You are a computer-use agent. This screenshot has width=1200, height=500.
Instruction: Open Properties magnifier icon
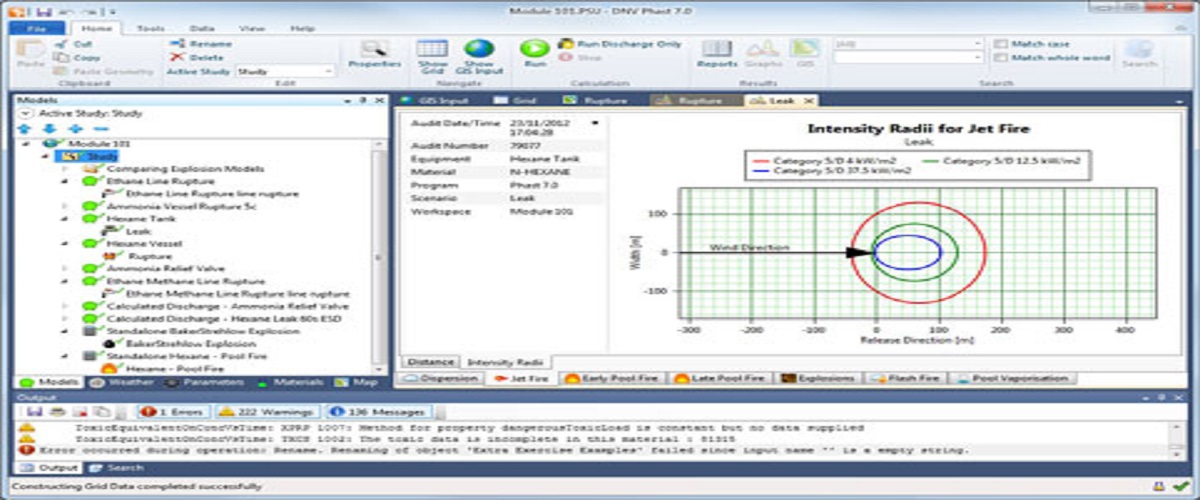tap(374, 49)
